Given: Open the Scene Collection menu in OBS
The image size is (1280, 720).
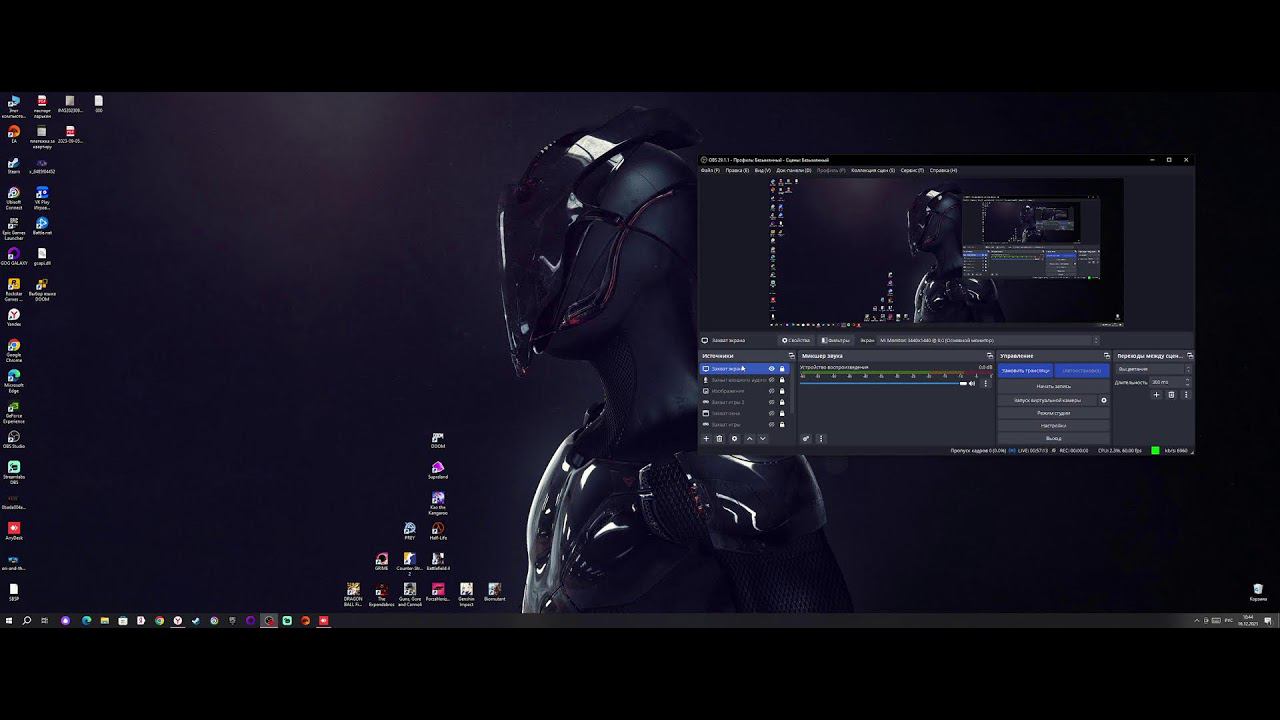Looking at the screenshot, I should [x=872, y=171].
